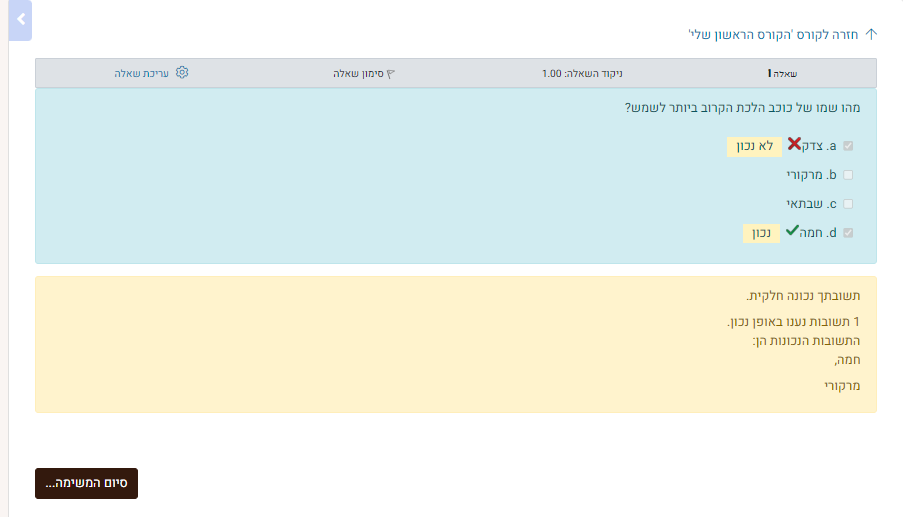Click the up arrow icon by חזרה לקורס
This screenshot has height=517, width=903.
(x=871, y=35)
